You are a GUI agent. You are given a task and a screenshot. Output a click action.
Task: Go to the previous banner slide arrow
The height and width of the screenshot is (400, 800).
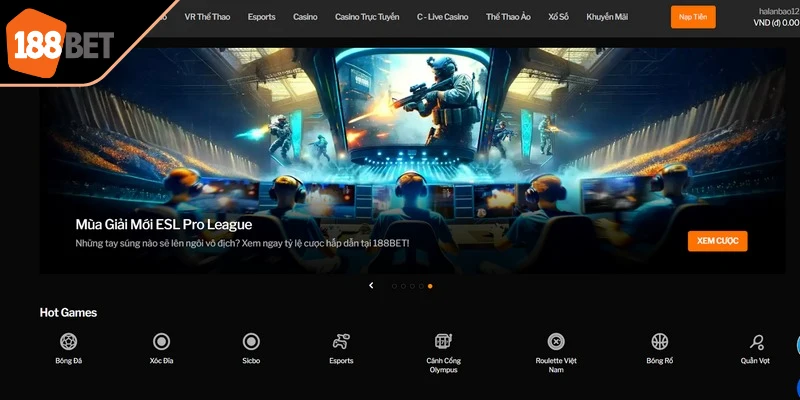click(x=371, y=286)
